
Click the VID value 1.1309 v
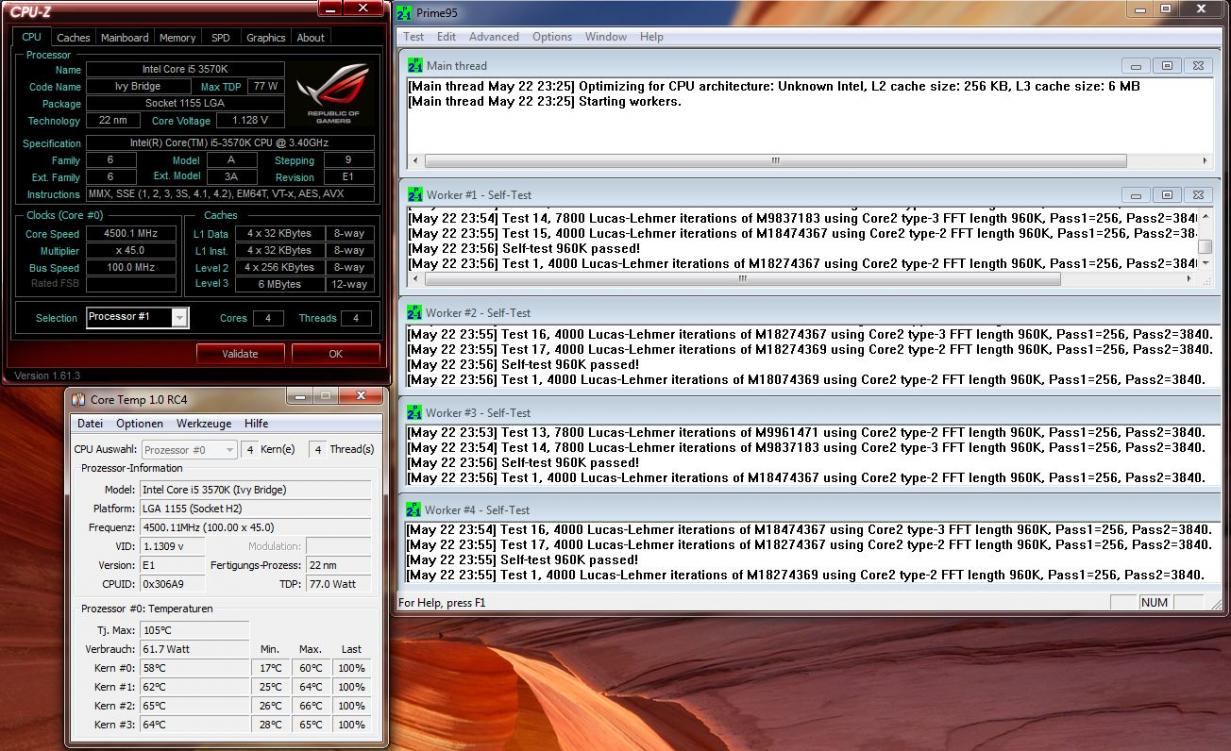[172, 546]
